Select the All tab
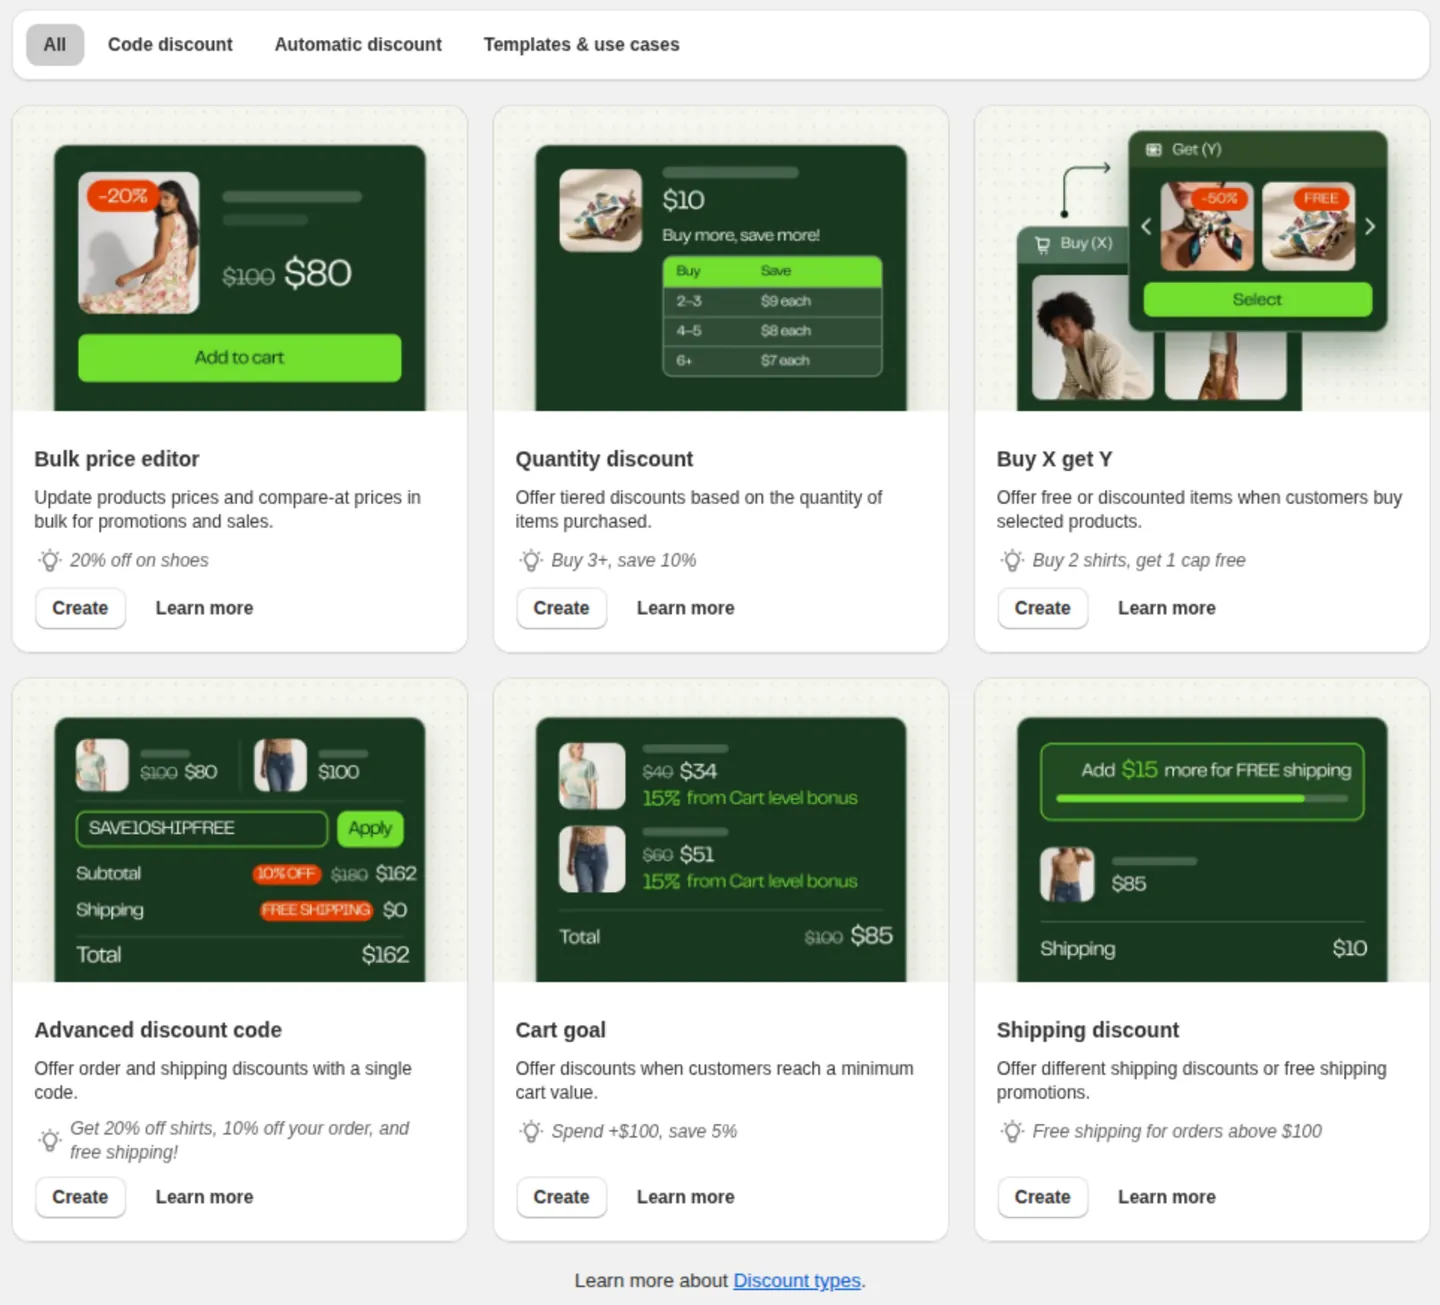This screenshot has height=1305, width=1440. coord(55,45)
